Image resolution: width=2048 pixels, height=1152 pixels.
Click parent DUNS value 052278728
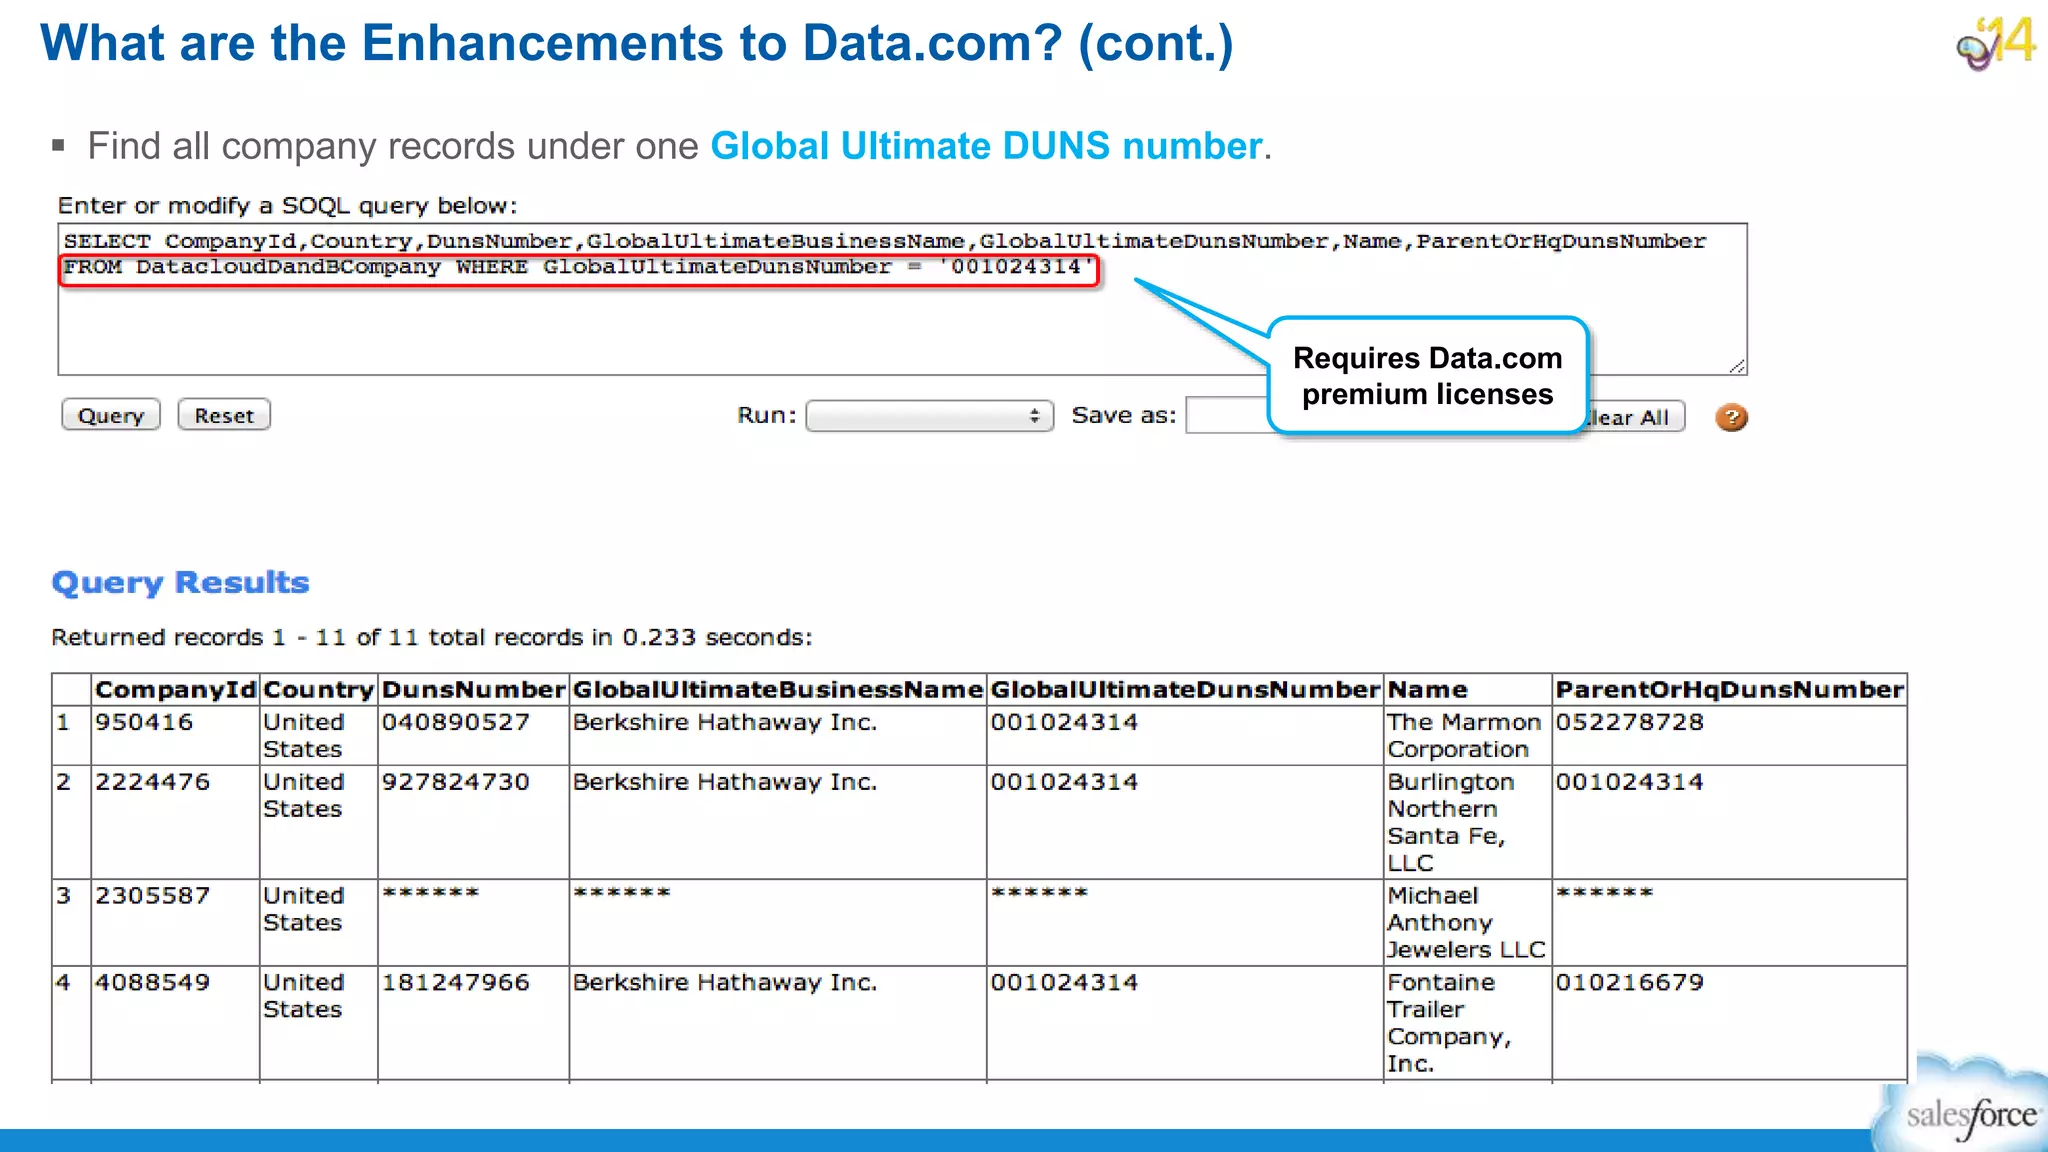pos(1629,722)
